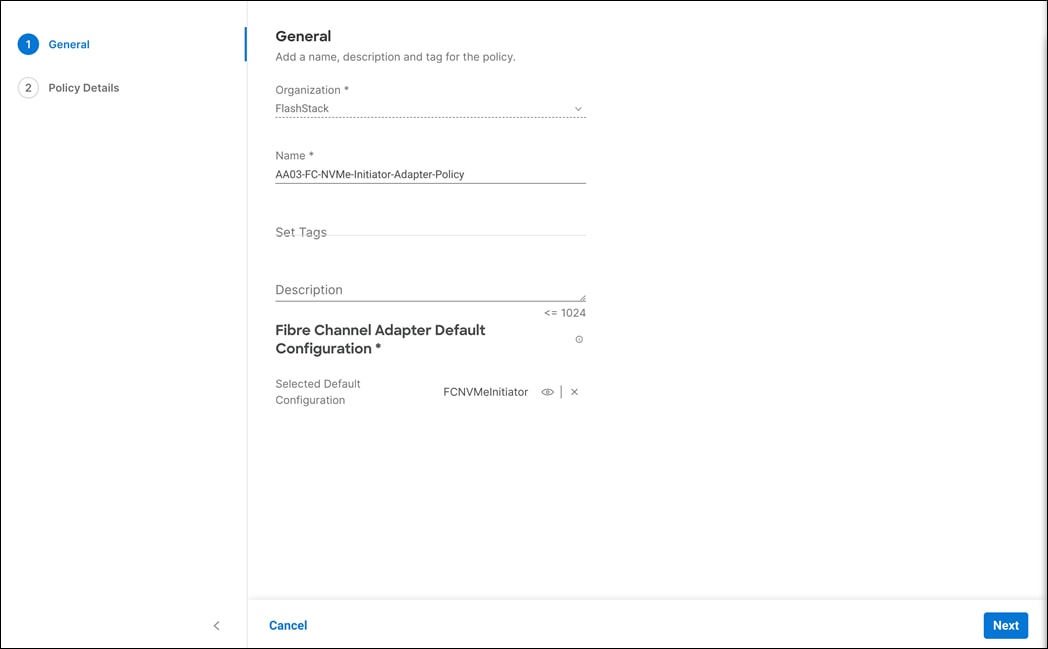Click the Set Tags field
Image resolution: width=1048 pixels, height=649 pixels.
[x=430, y=232]
